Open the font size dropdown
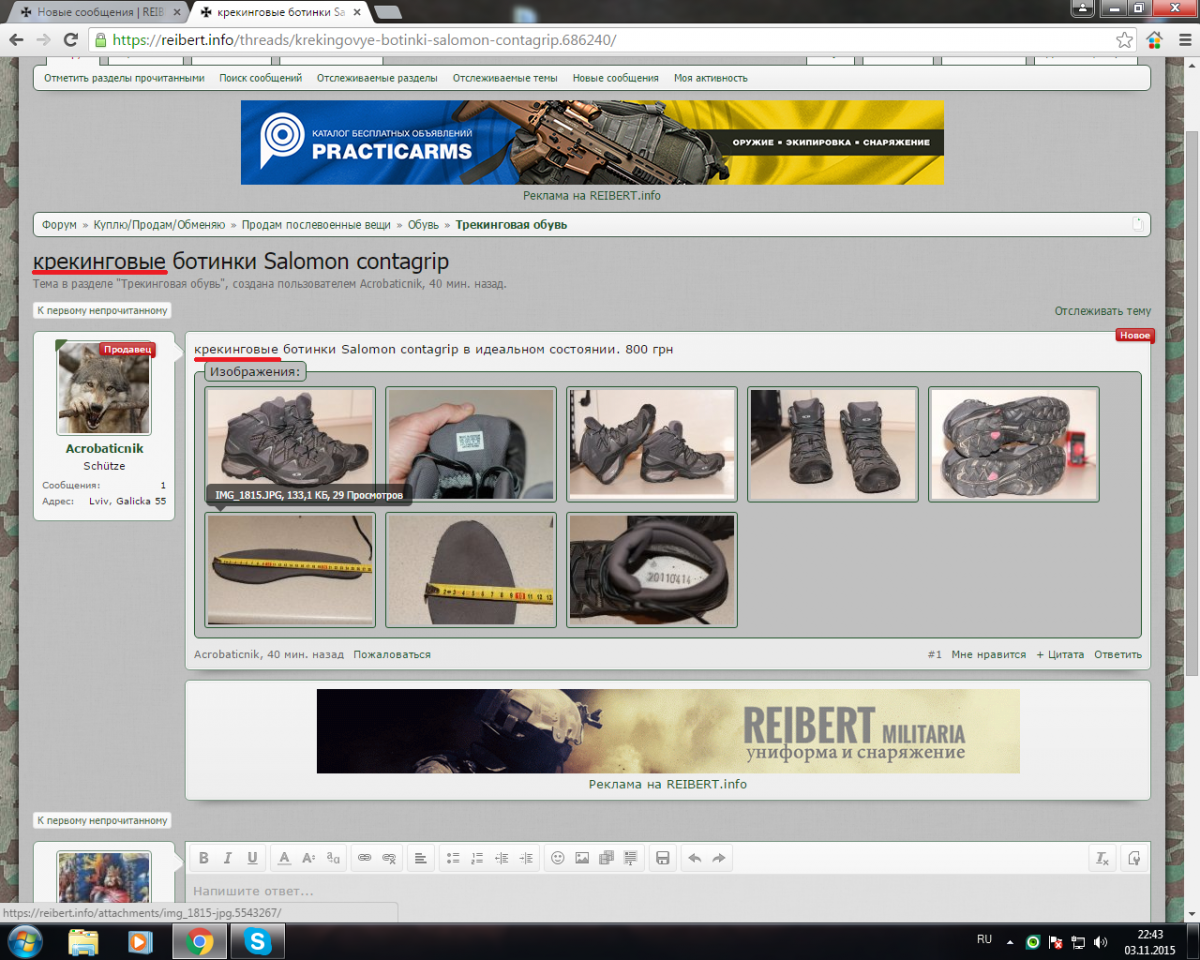This screenshot has width=1200, height=960. tap(308, 858)
